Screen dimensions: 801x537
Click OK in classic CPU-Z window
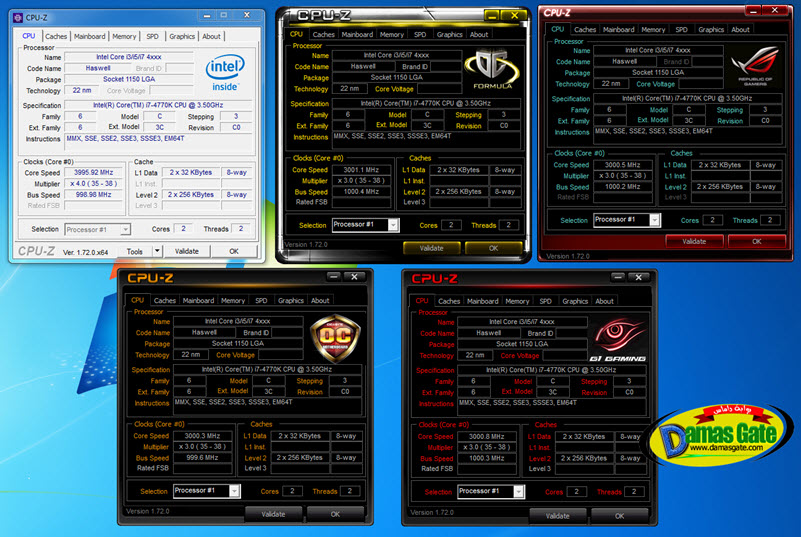point(234,251)
